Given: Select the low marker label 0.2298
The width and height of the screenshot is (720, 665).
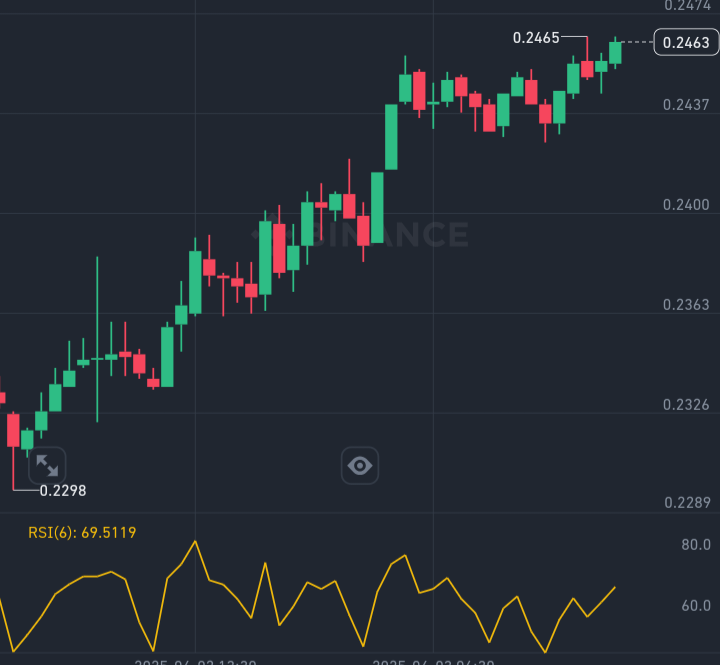Looking at the screenshot, I should pos(63,490).
